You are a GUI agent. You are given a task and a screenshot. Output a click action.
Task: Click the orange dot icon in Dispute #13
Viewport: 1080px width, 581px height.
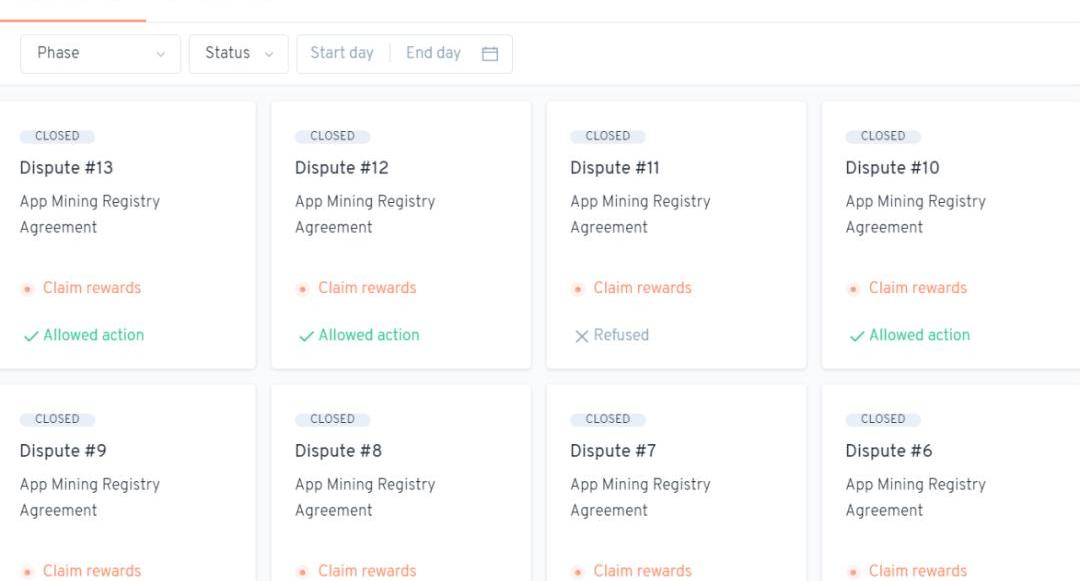pyautogui.click(x=28, y=289)
